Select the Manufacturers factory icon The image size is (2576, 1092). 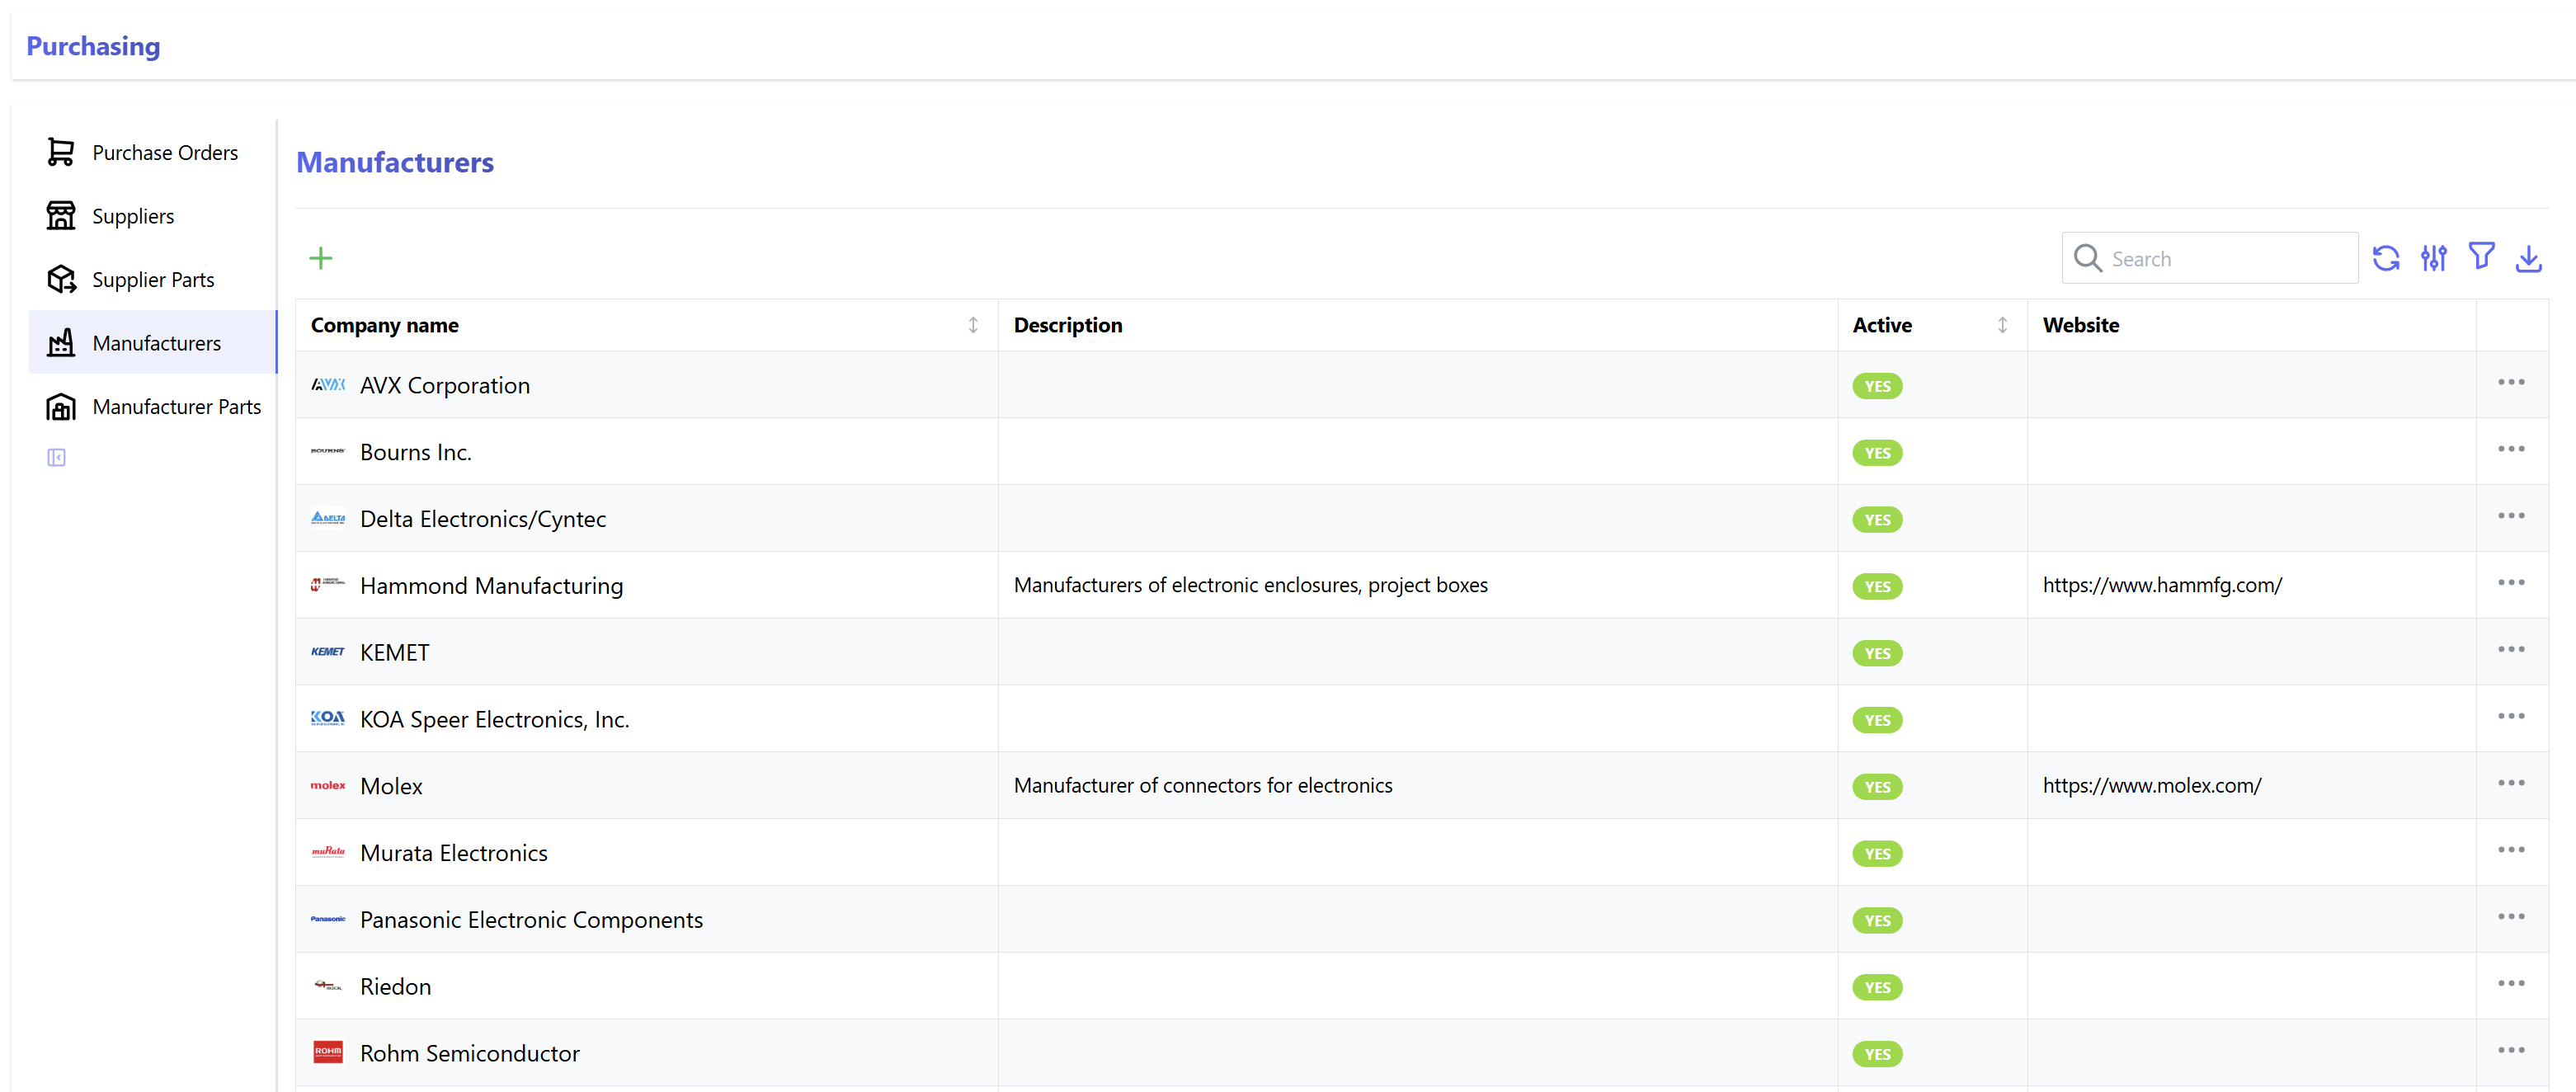coord(61,343)
